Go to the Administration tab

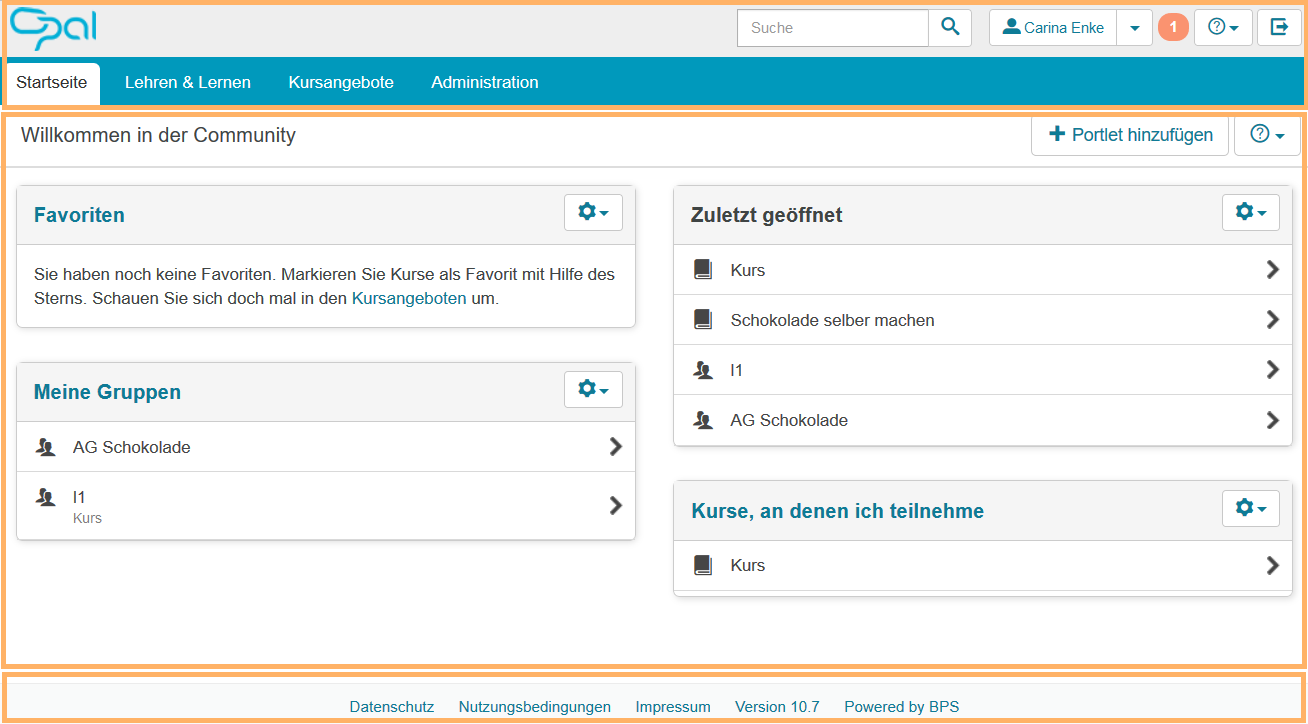pos(485,83)
